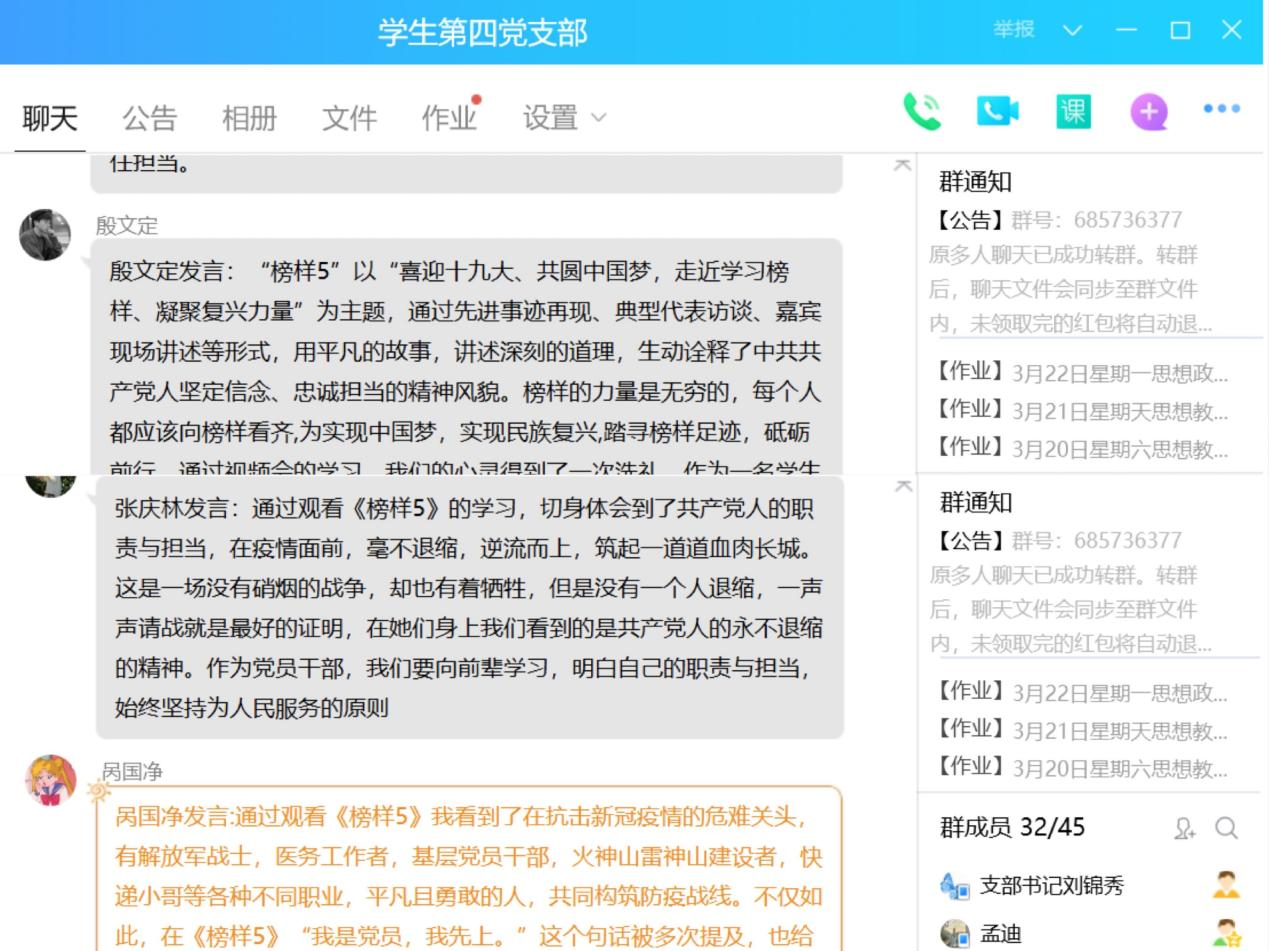1269x951 pixels.
Task: Click the 举报 report button
Action: coord(1013,30)
